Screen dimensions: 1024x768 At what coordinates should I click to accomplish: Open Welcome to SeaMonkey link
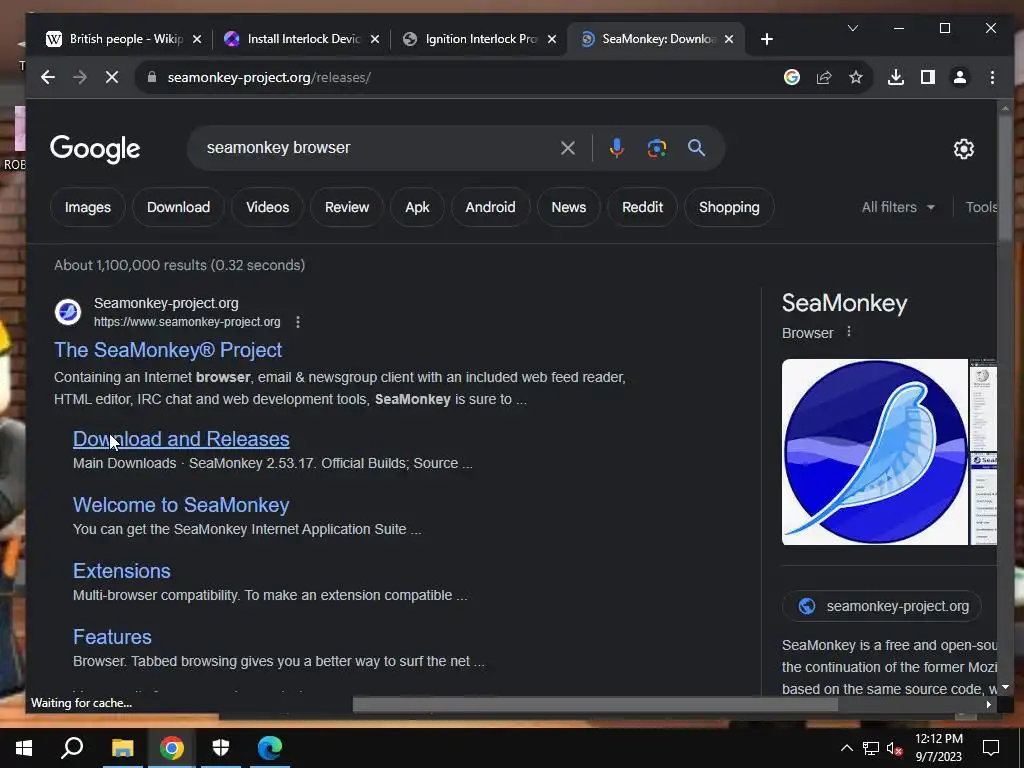(x=181, y=505)
